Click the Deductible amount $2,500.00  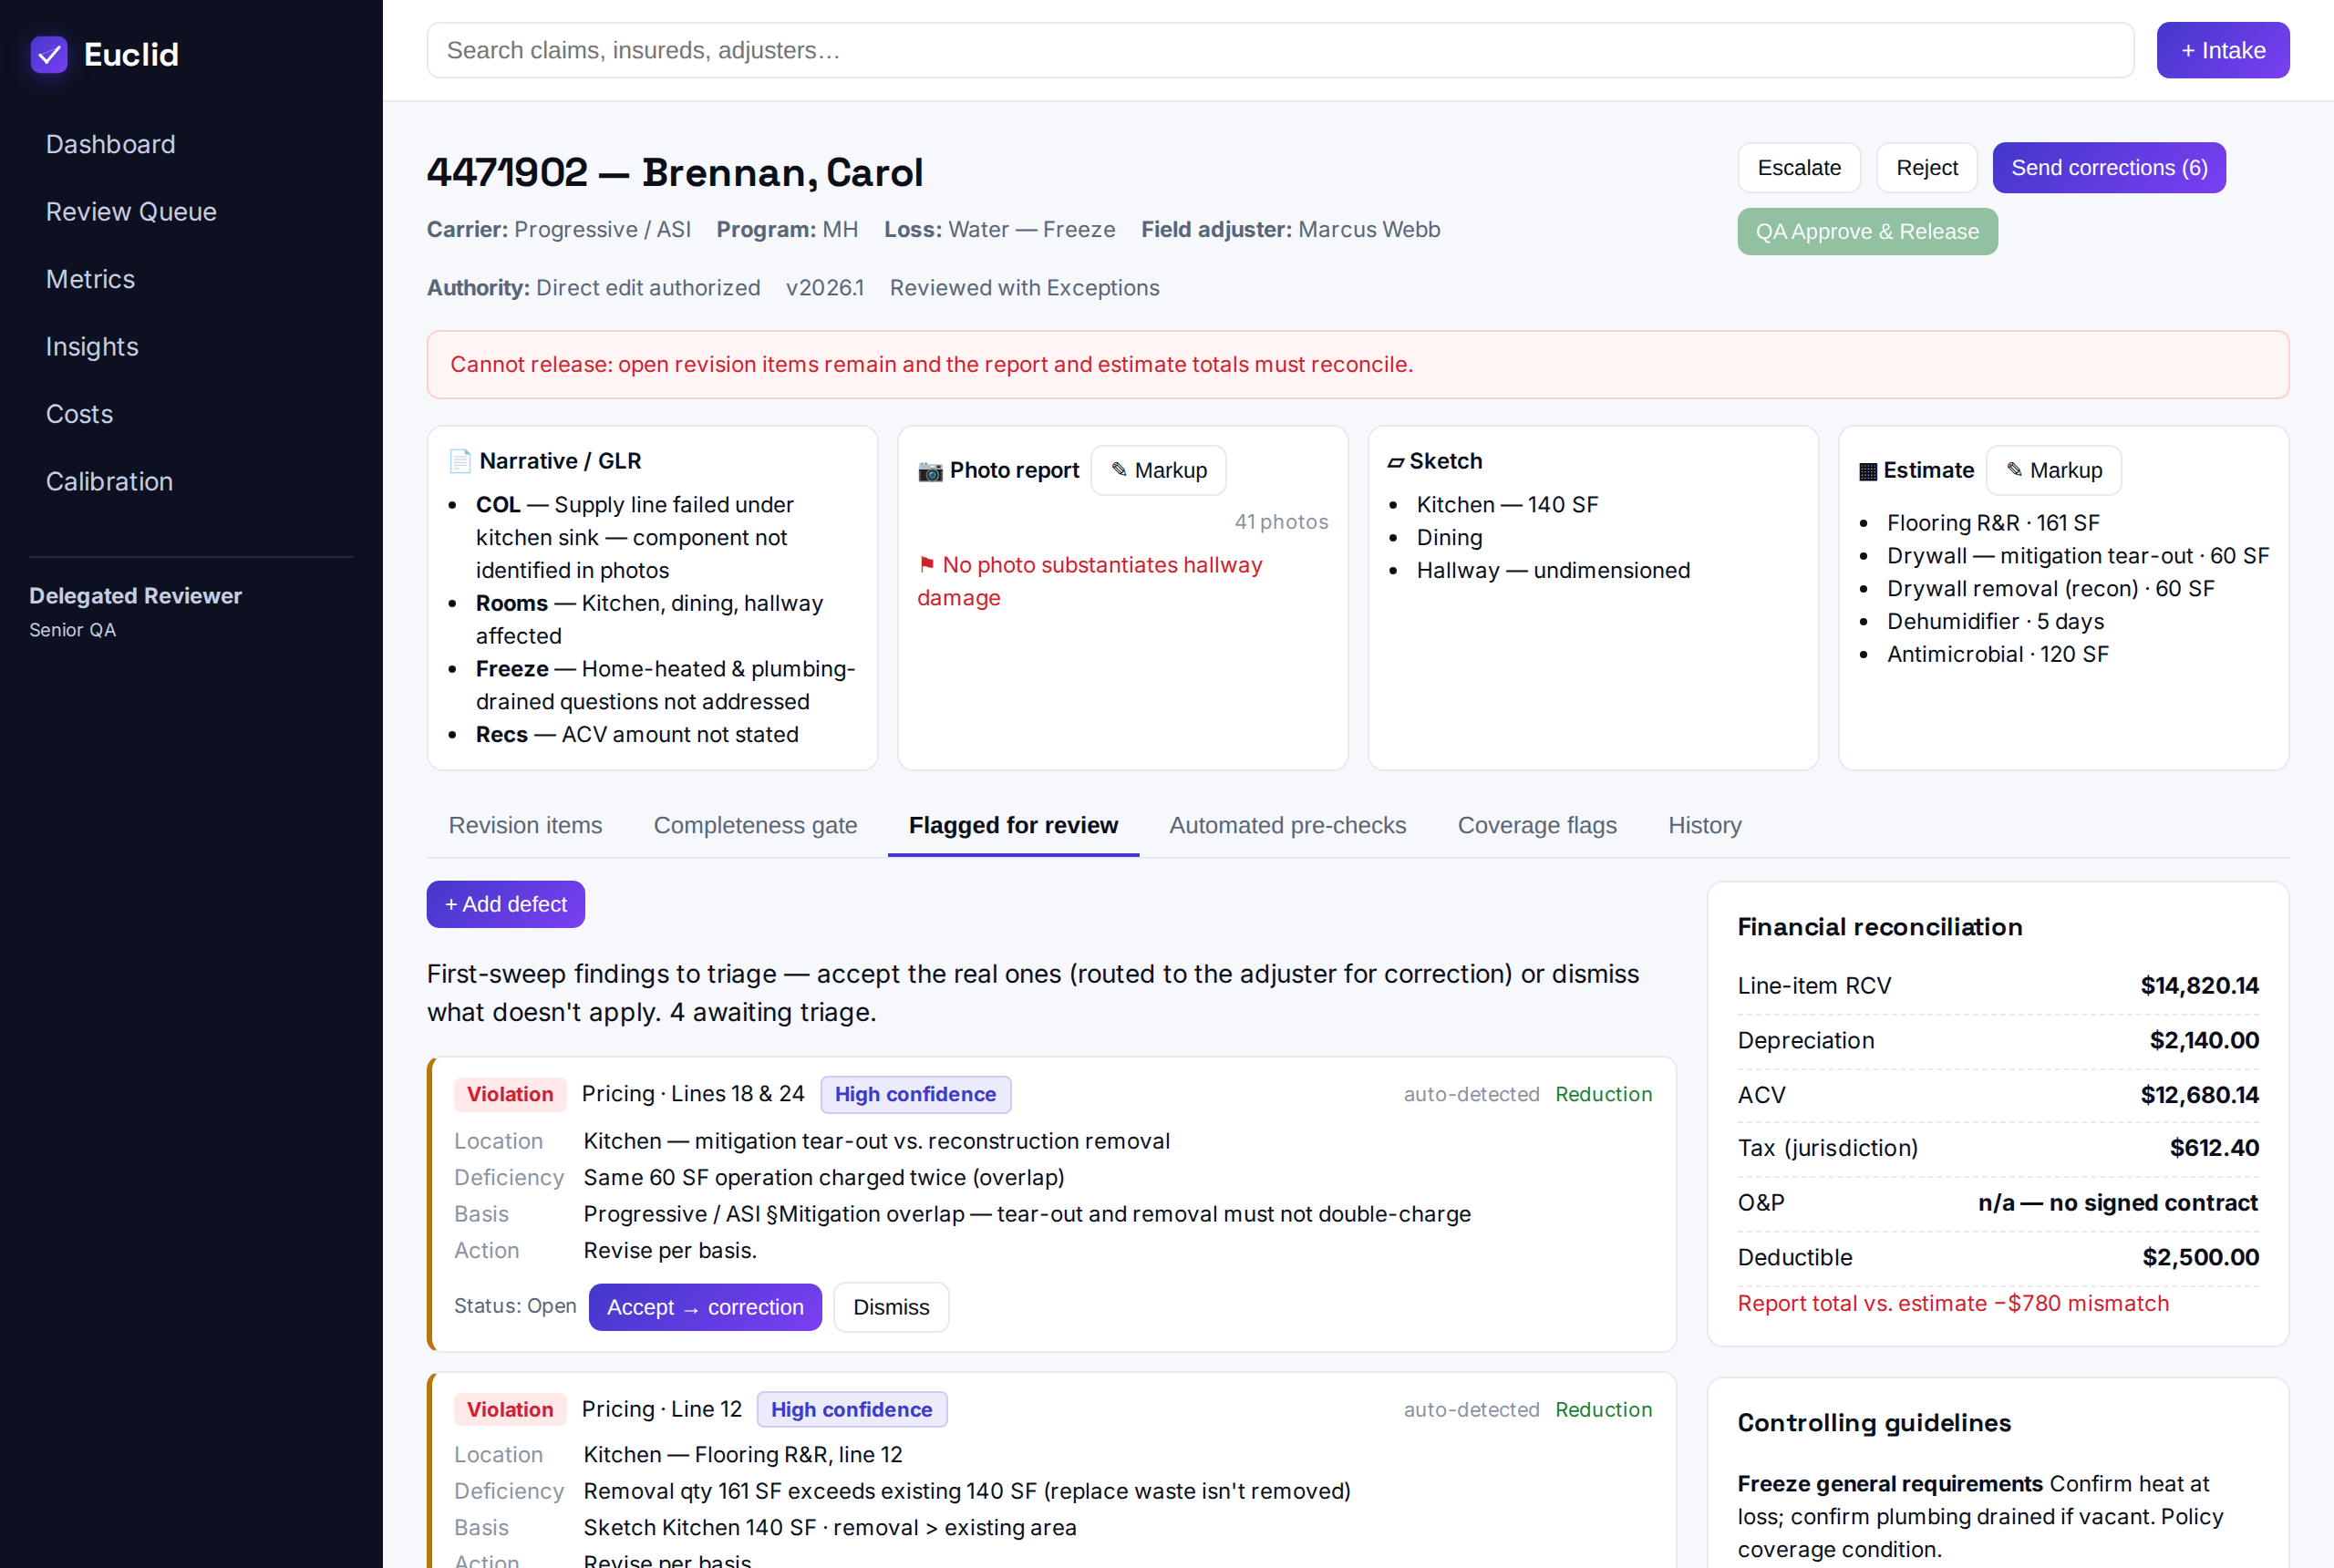[x=2200, y=1257]
